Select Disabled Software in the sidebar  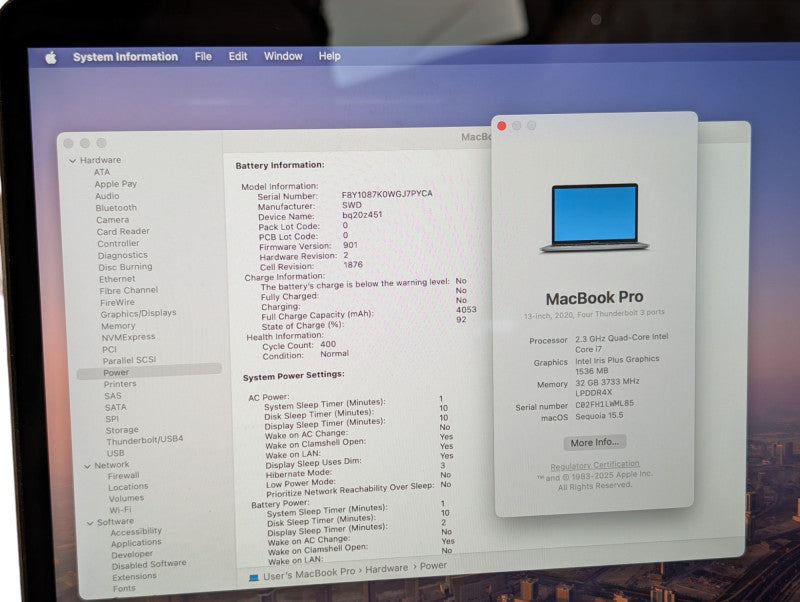(149, 565)
